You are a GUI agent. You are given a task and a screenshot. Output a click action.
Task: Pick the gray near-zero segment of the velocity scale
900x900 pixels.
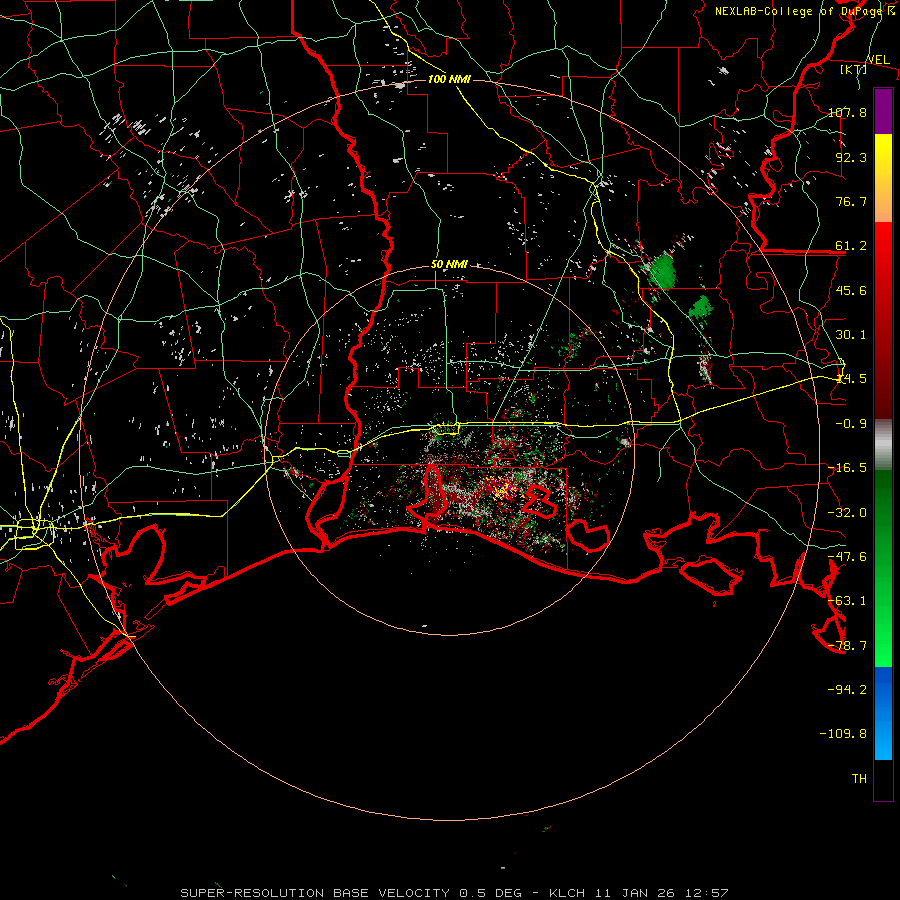click(x=883, y=445)
